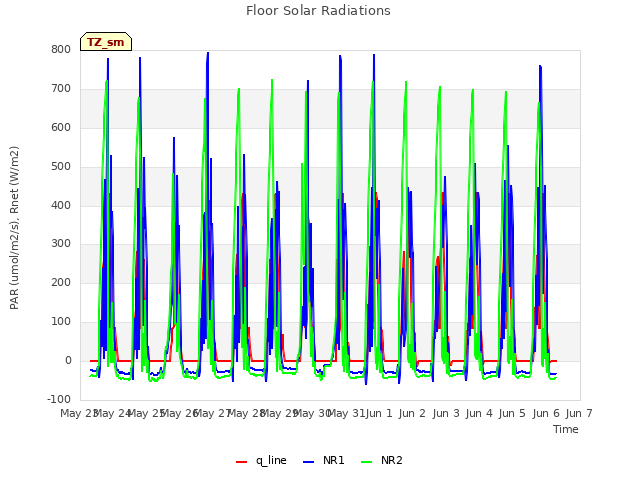This screenshot has height=480, width=640.
Task: Click the 300 y-axis tick label
Action: click(x=61, y=244)
